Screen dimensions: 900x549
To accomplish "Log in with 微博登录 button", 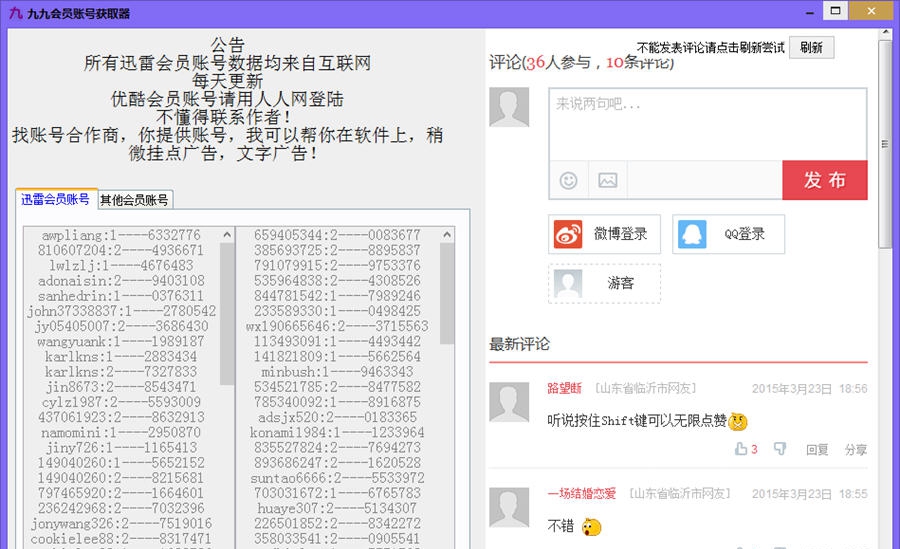I will 604,234.
